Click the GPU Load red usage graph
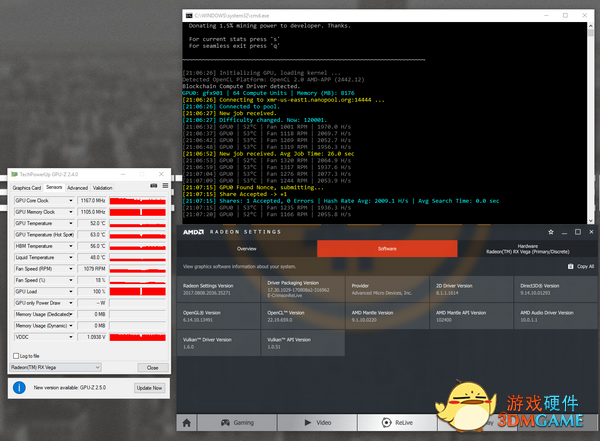Screen dimensions: 600x441 [138, 292]
